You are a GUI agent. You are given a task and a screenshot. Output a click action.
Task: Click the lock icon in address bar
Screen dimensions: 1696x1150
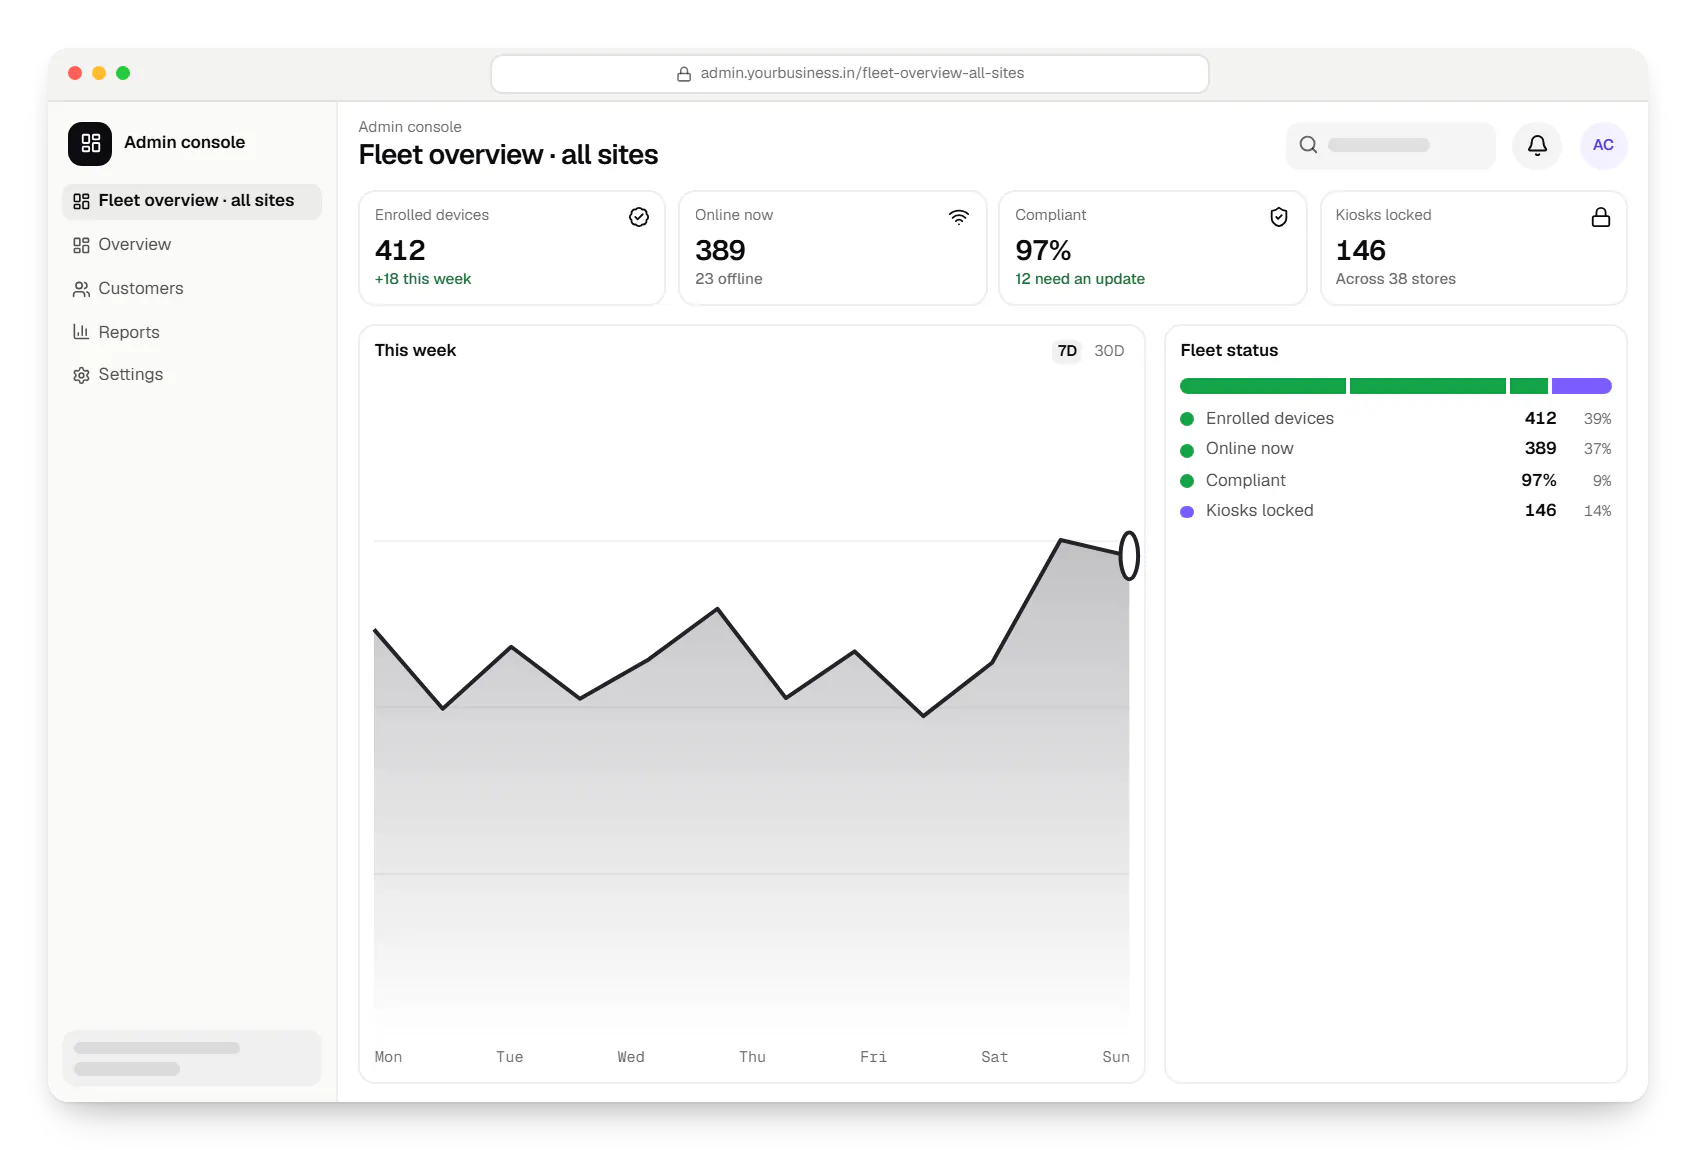coord(684,74)
